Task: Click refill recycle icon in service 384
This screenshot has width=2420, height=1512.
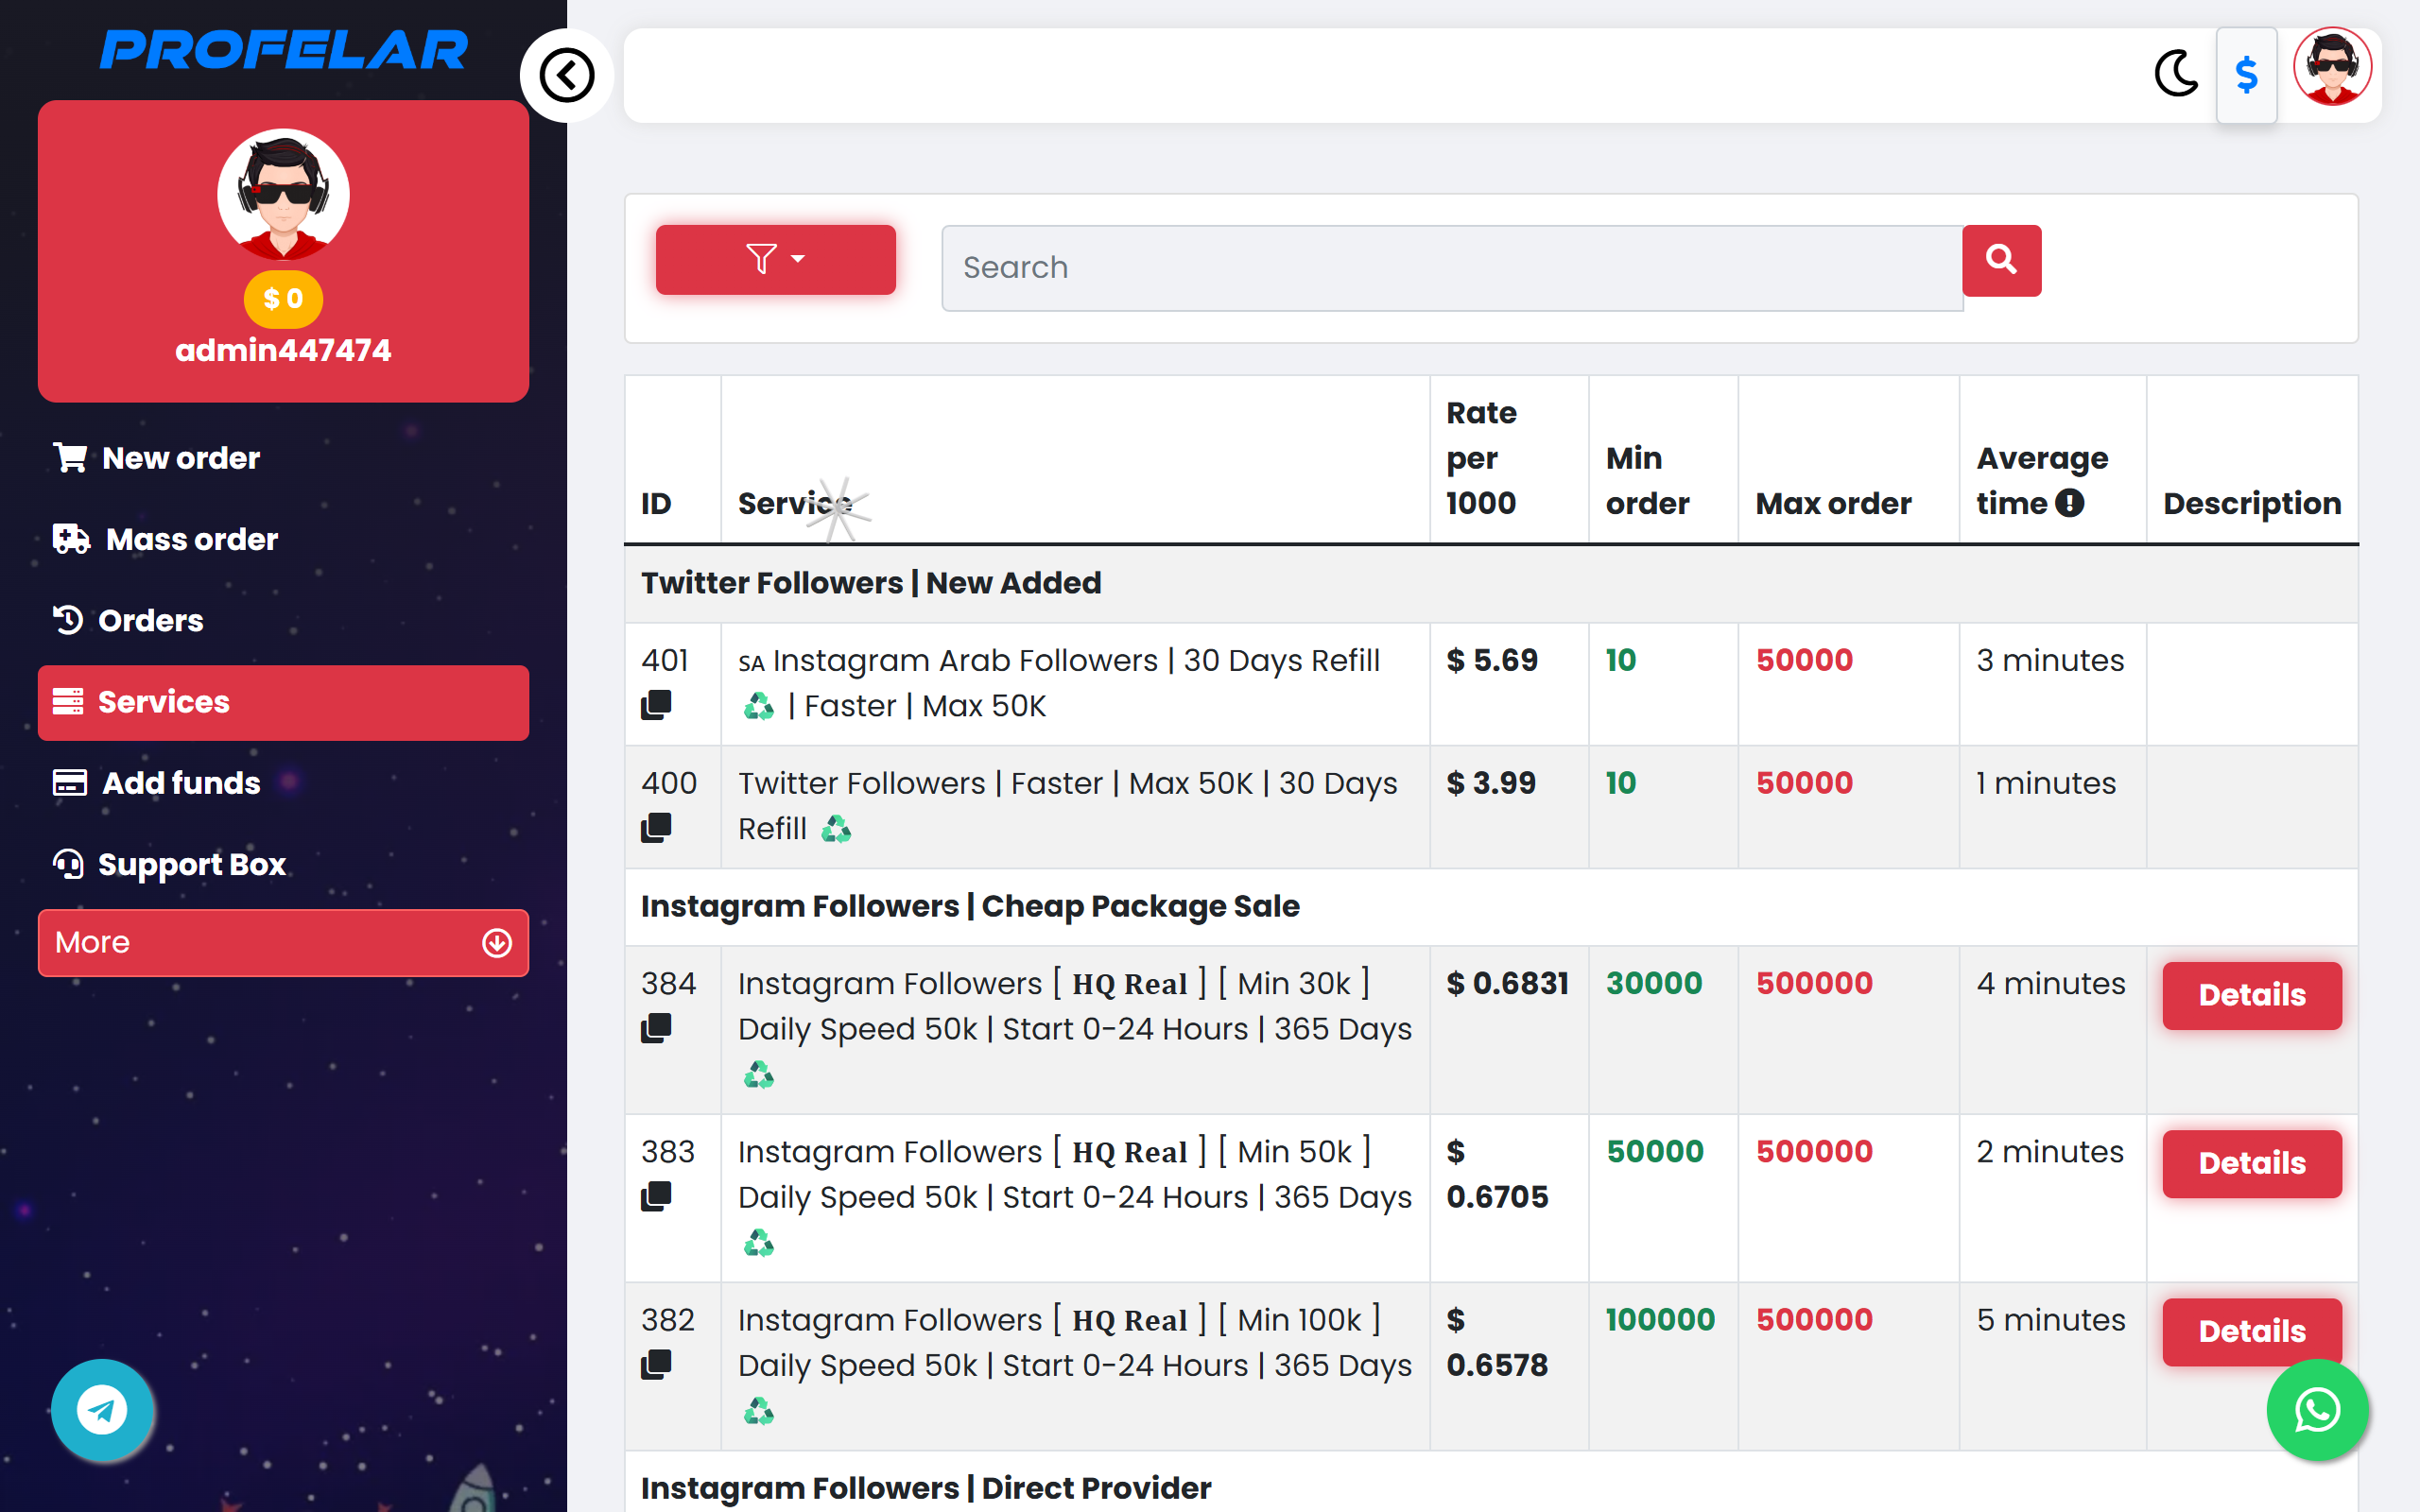Action: [x=759, y=1075]
